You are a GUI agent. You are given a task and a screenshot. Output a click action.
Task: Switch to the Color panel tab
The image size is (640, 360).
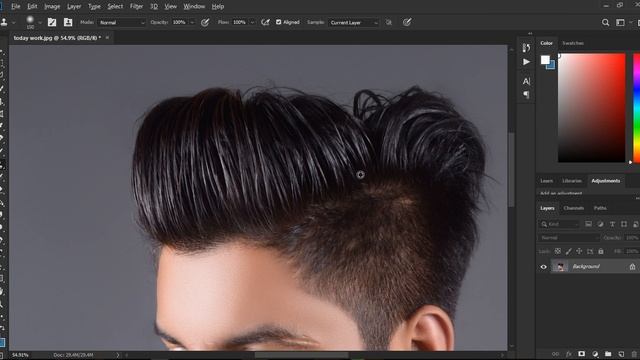(x=546, y=43)
